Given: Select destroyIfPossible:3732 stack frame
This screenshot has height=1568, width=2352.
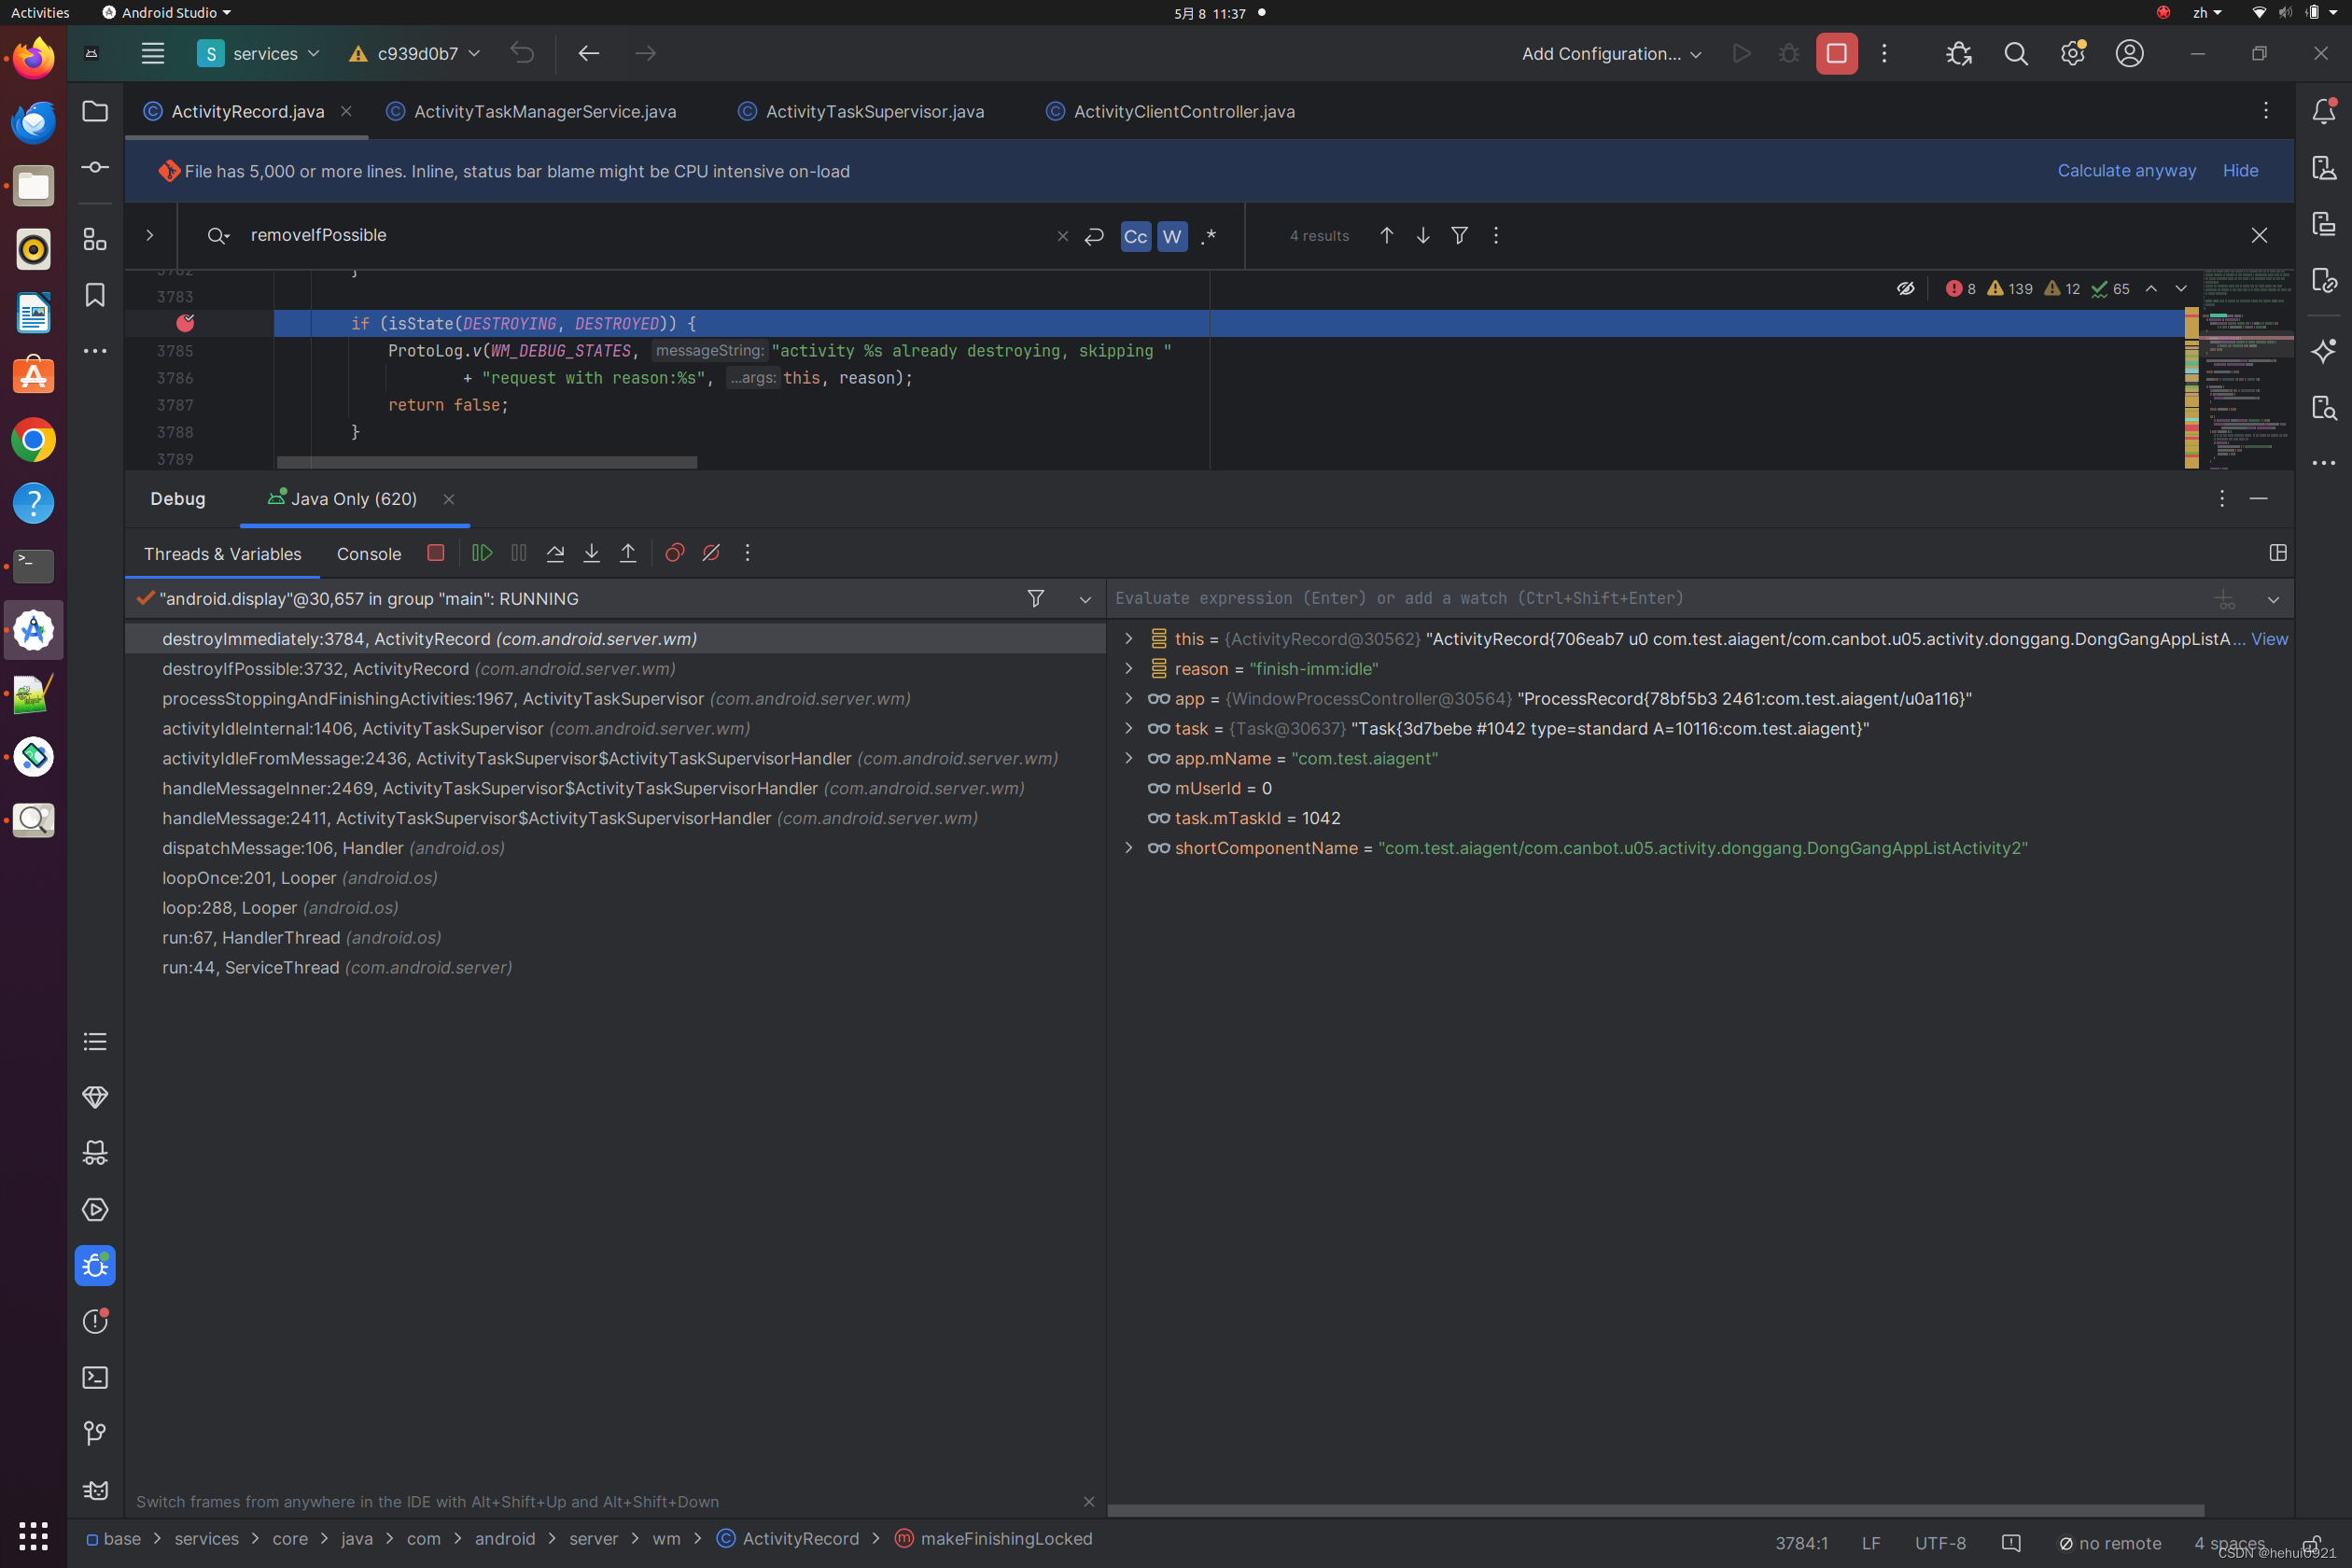Looking at the screenshot, I should click(615, 668).
